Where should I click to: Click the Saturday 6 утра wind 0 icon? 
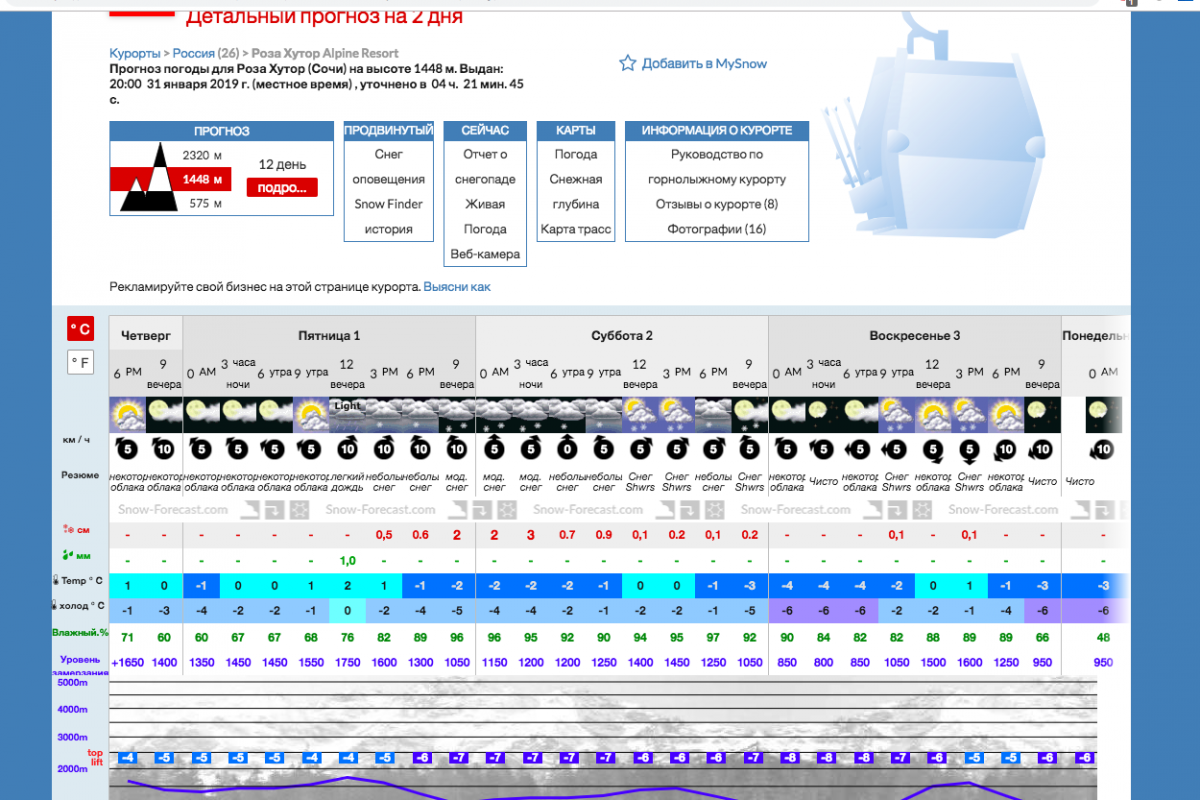pos(567,450)
